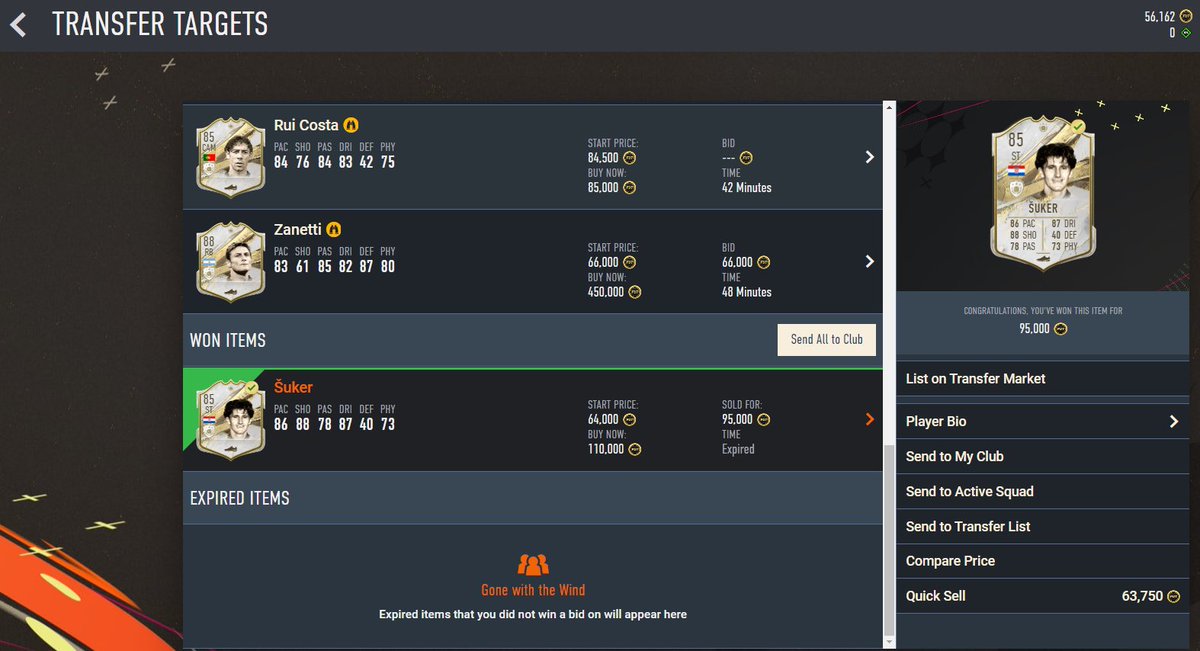Click the 95,000 winning price in detail panel
The height and width of the screenshot is (651, 1200).
(1034, 328)
